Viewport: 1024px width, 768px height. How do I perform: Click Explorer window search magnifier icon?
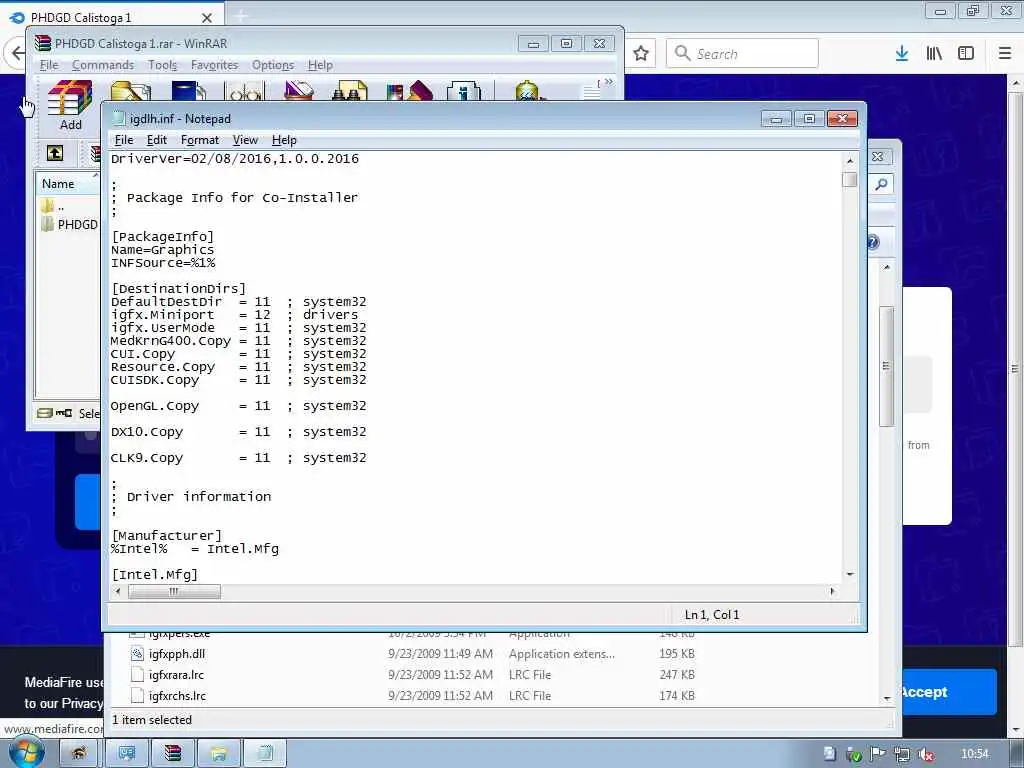coord(881,184)
